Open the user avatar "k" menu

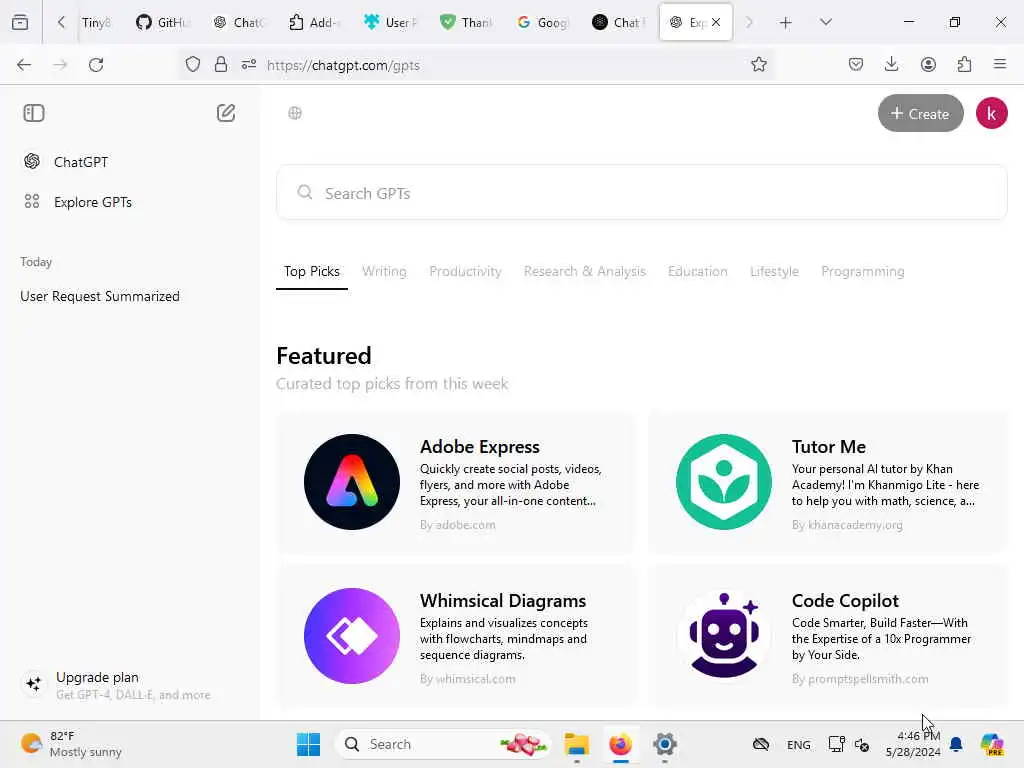coord(991,113)
